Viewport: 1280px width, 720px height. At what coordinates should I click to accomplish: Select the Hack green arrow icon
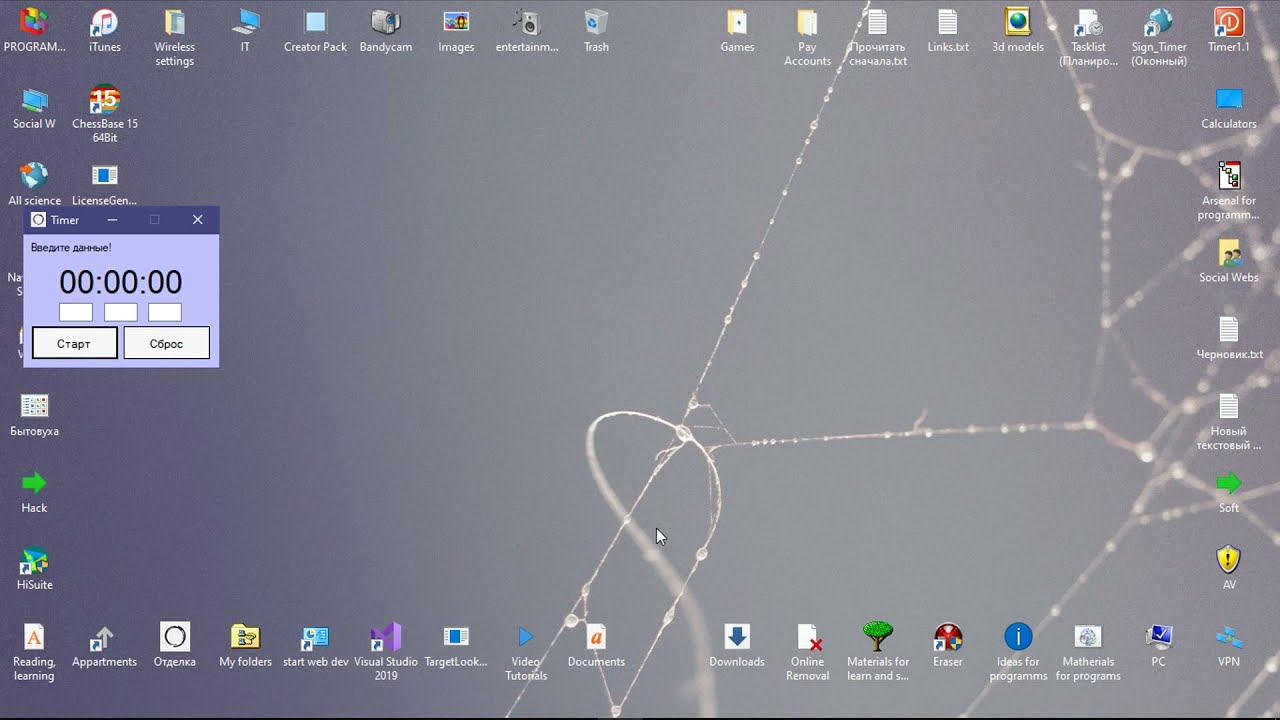(34, 483)
